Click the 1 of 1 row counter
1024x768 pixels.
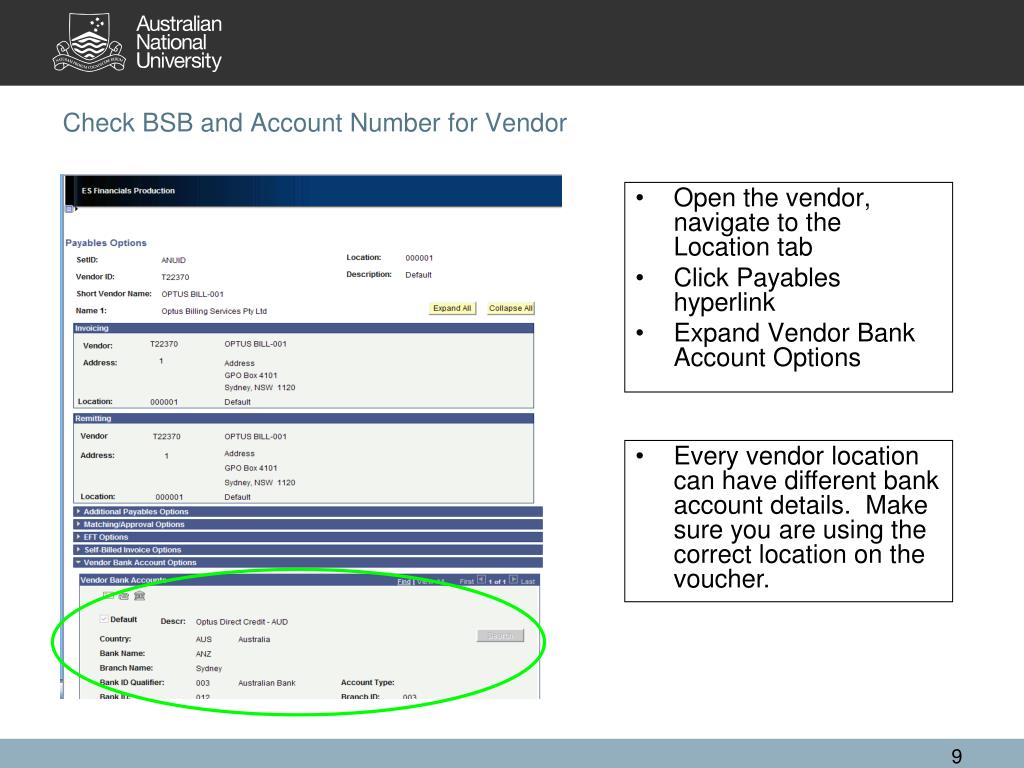pos(498,581)
